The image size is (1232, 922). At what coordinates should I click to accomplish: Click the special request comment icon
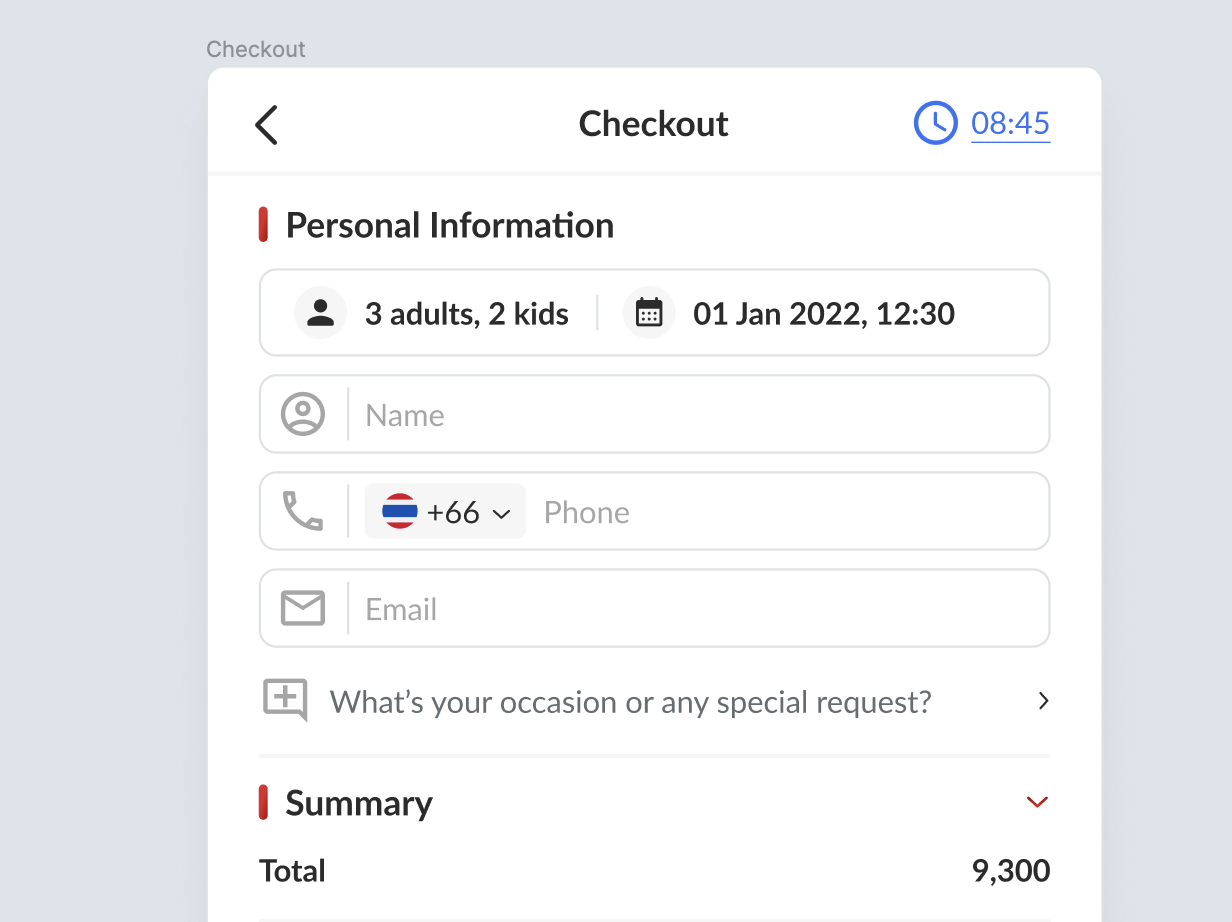pos(285,700)
